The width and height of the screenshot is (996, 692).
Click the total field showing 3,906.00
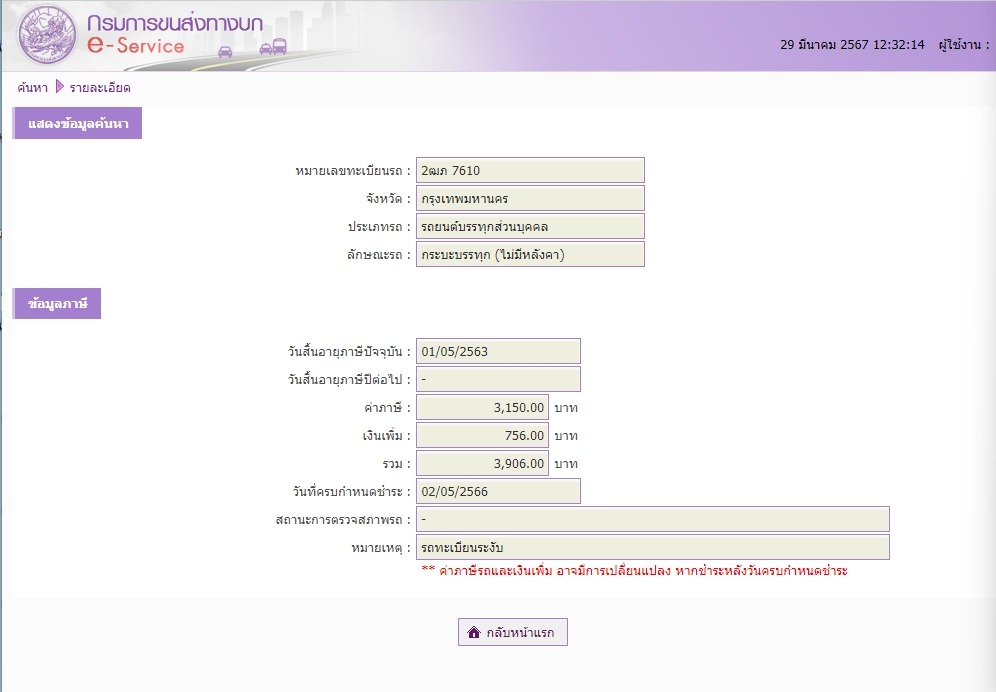482,463
